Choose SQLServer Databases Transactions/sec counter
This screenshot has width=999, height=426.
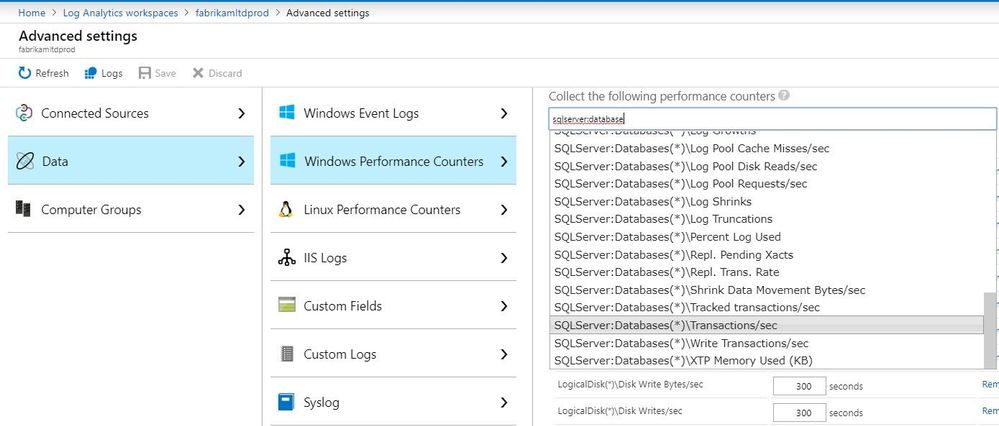[766, 325]
